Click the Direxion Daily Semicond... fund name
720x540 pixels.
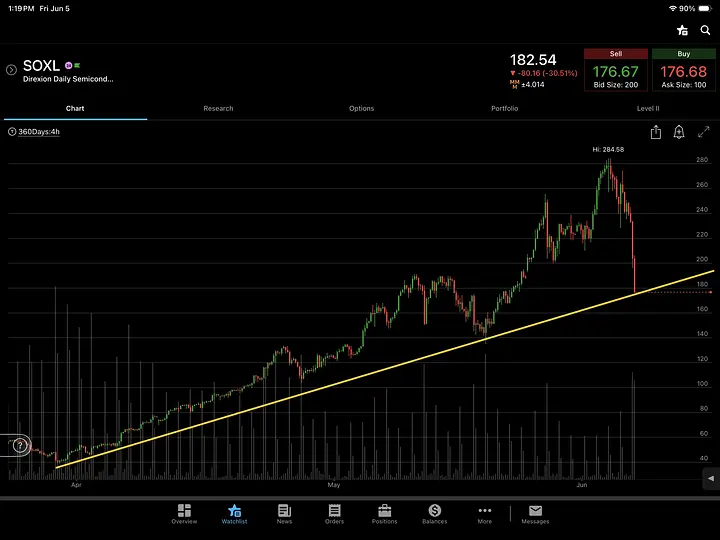click(x=68, y=79)
